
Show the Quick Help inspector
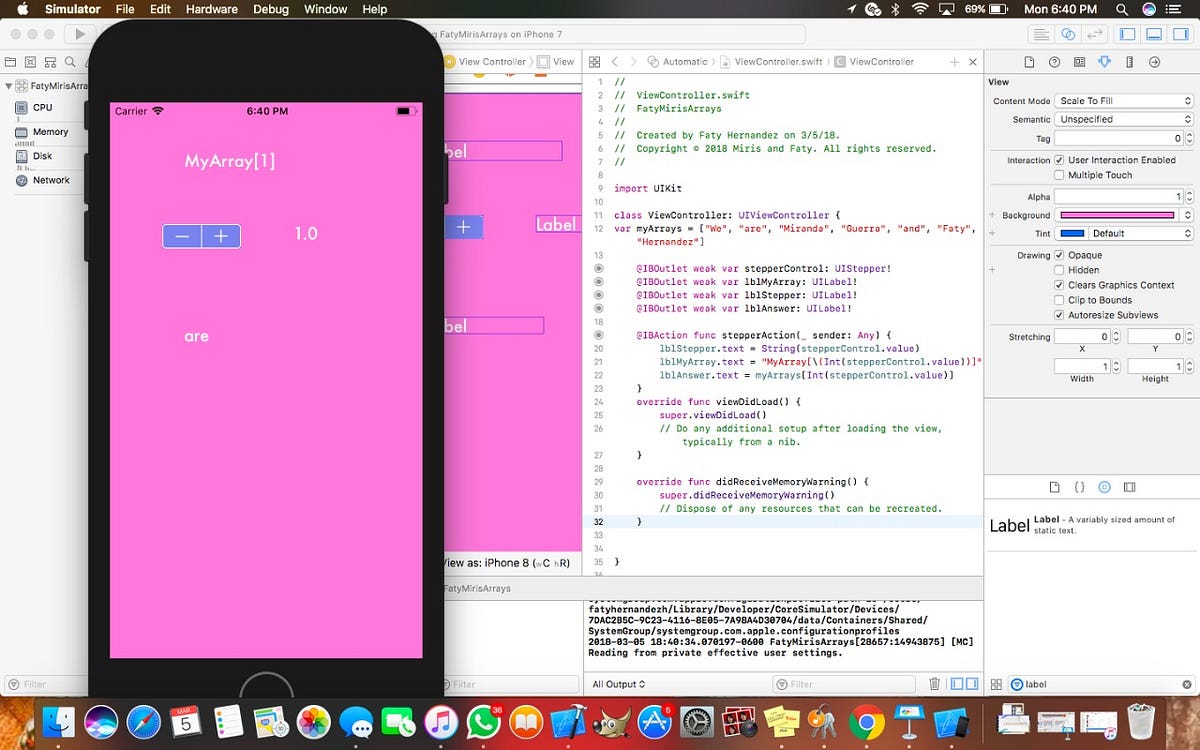tap(1054, 62)
